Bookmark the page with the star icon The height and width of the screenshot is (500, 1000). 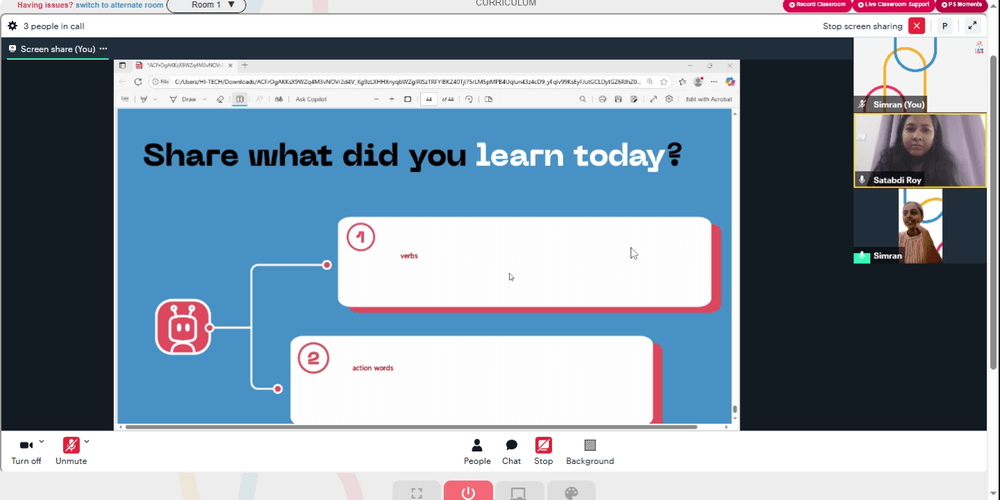(x=664, y=82)
